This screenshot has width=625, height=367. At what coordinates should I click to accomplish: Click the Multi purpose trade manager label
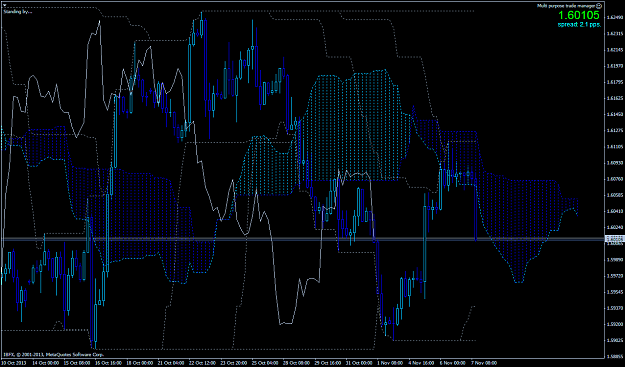[x=566, y=6]
